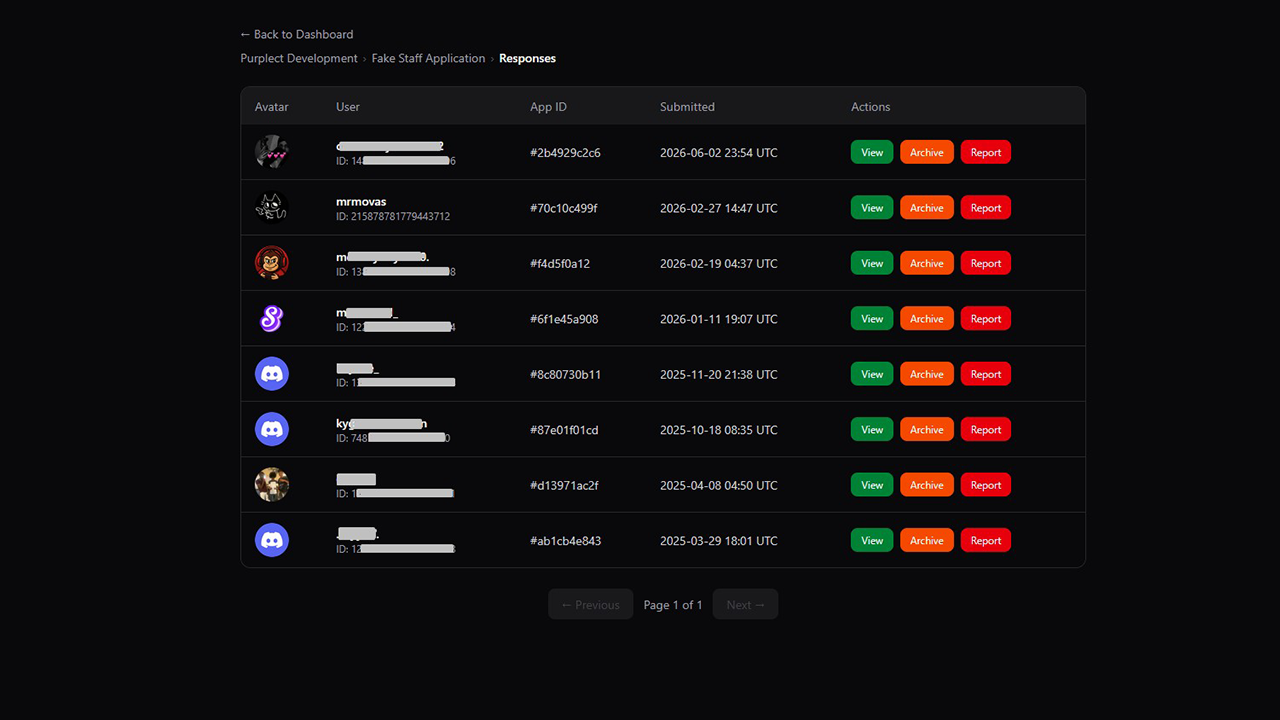Archive application #ab1cb4e843
1280x720 pixels.
click(x=927, y=540)
